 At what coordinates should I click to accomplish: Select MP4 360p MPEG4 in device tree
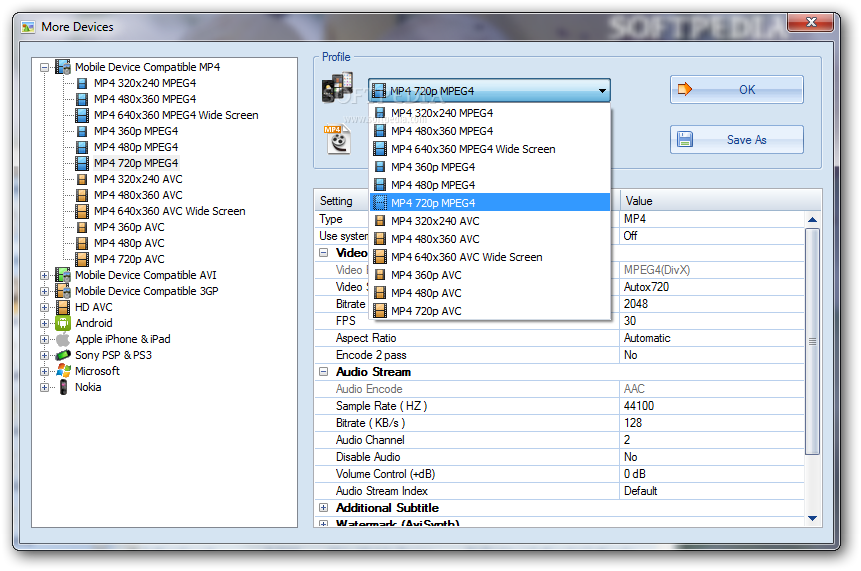pyautogui.click(x=136, y=131)
